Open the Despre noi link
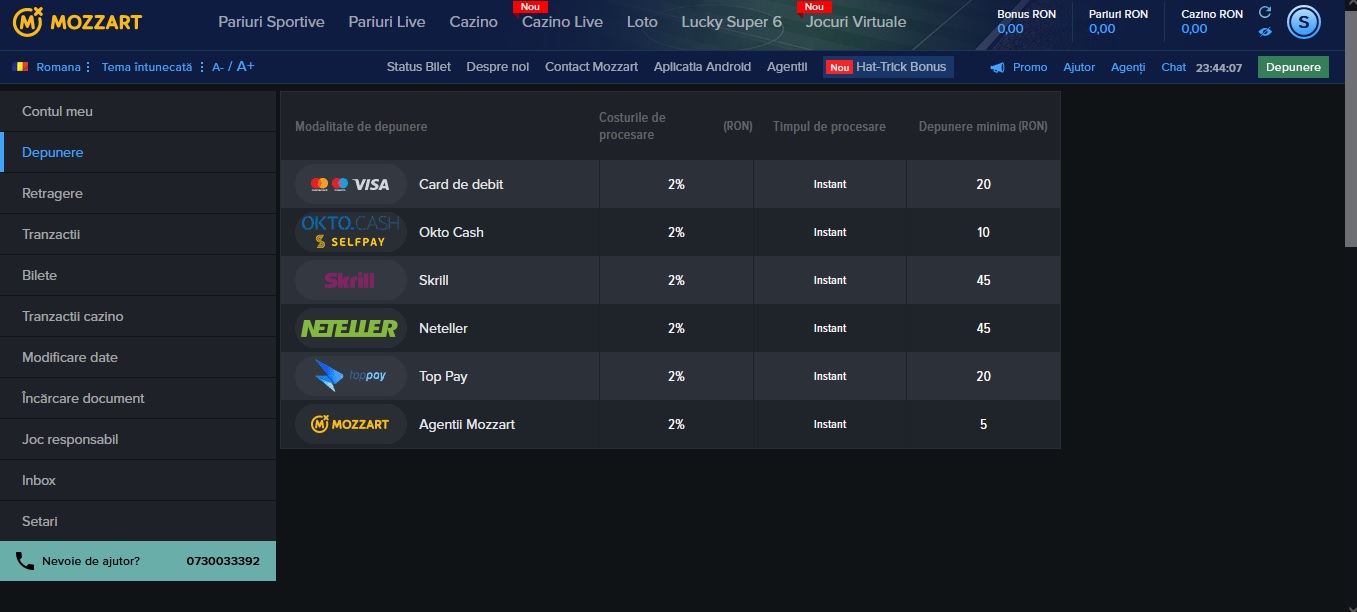 [x=498, y=67]
